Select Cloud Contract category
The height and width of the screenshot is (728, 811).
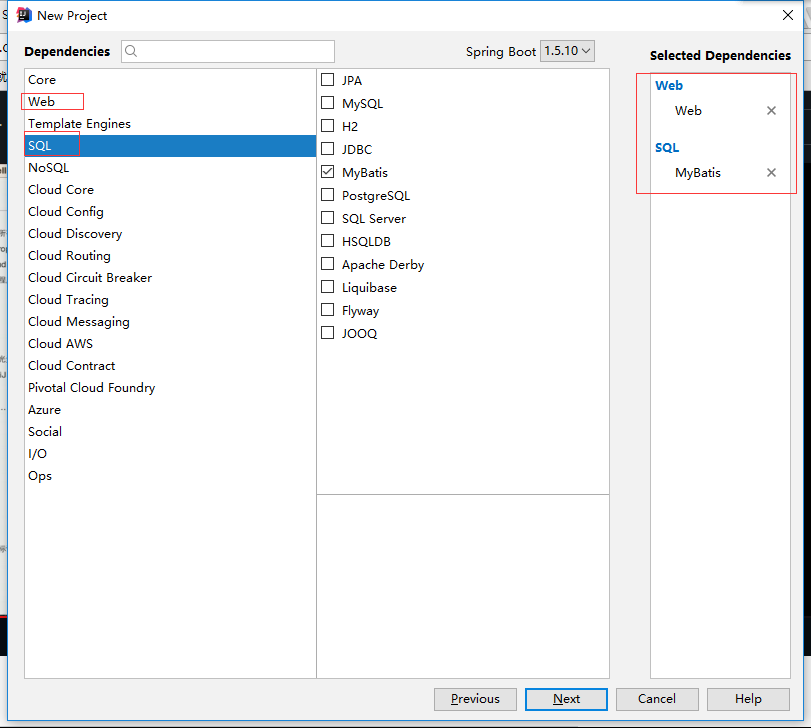[170, 366]
